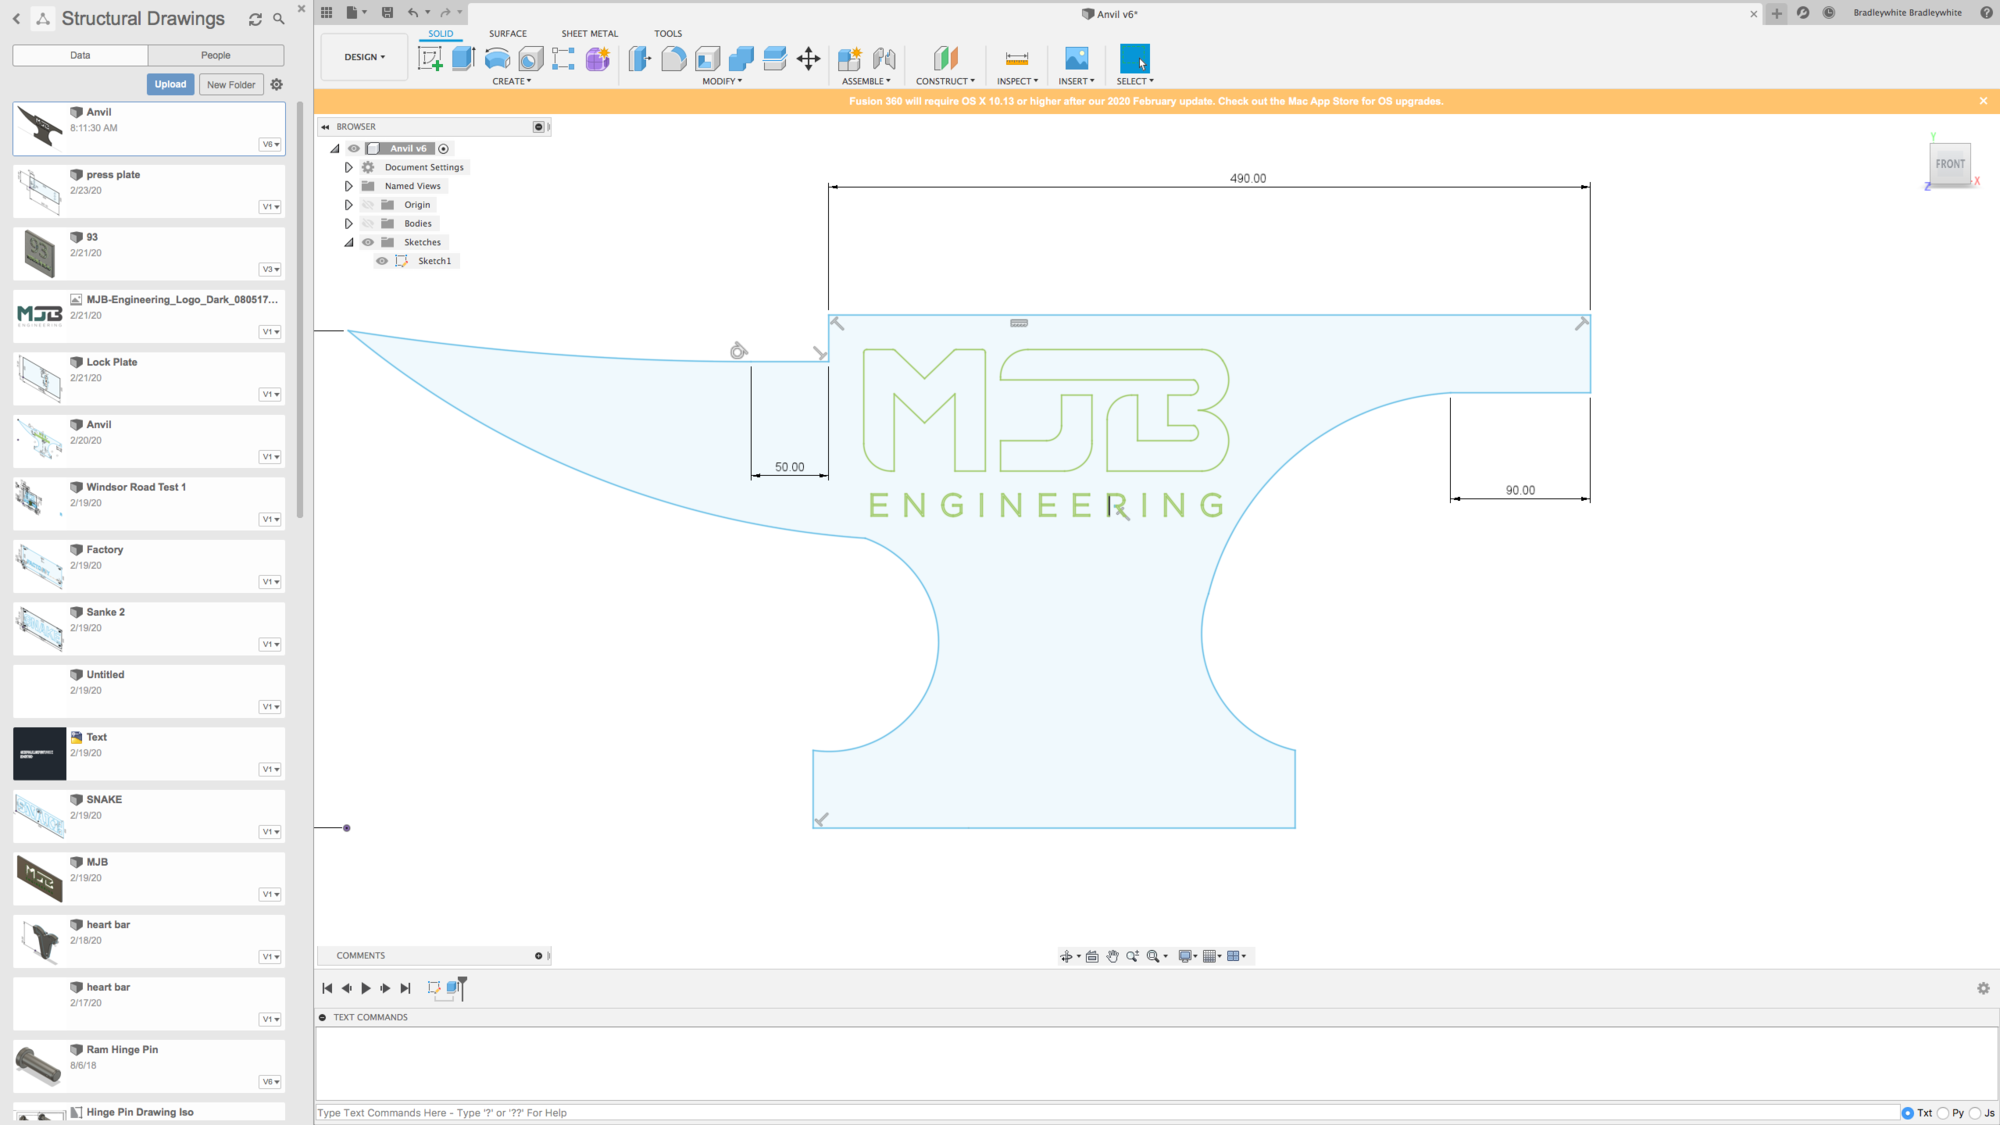Image resolution: width=2000 pixels, height=1125 pixels.
Task: Click the Insert image icon
Action: (x=1076, y=59)
